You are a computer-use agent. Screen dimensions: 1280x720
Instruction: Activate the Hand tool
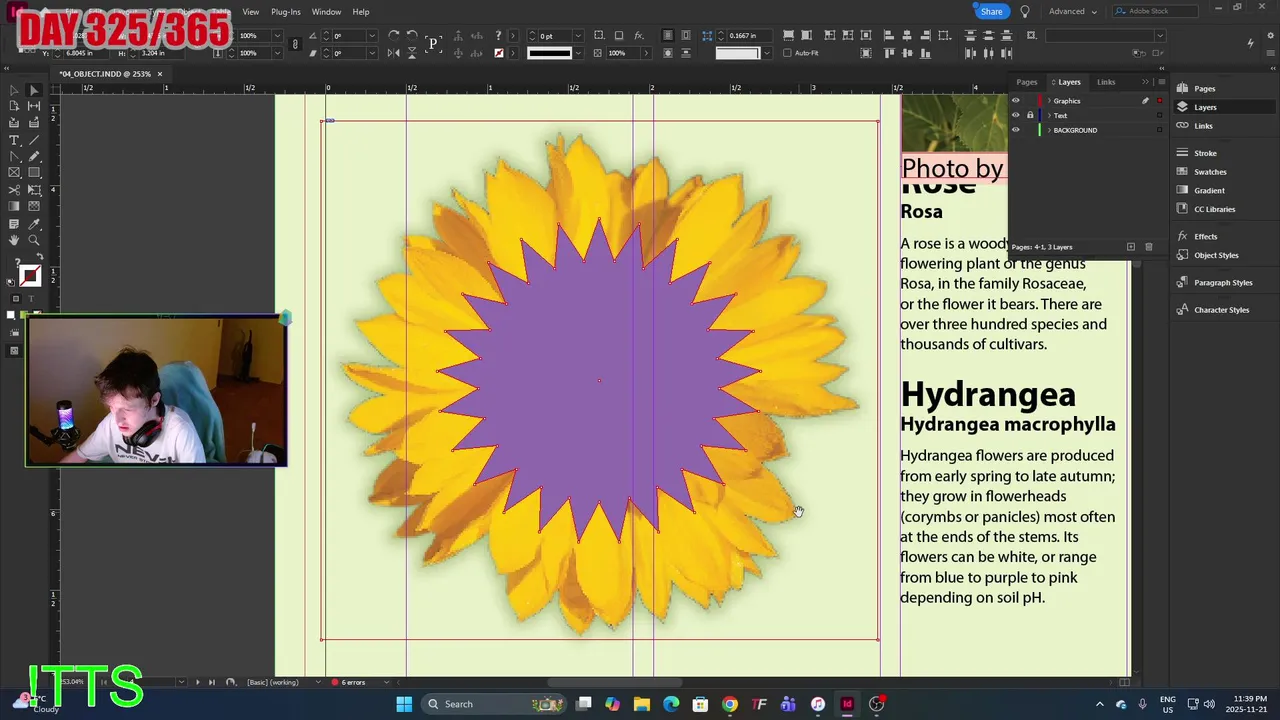pos(14,241)
